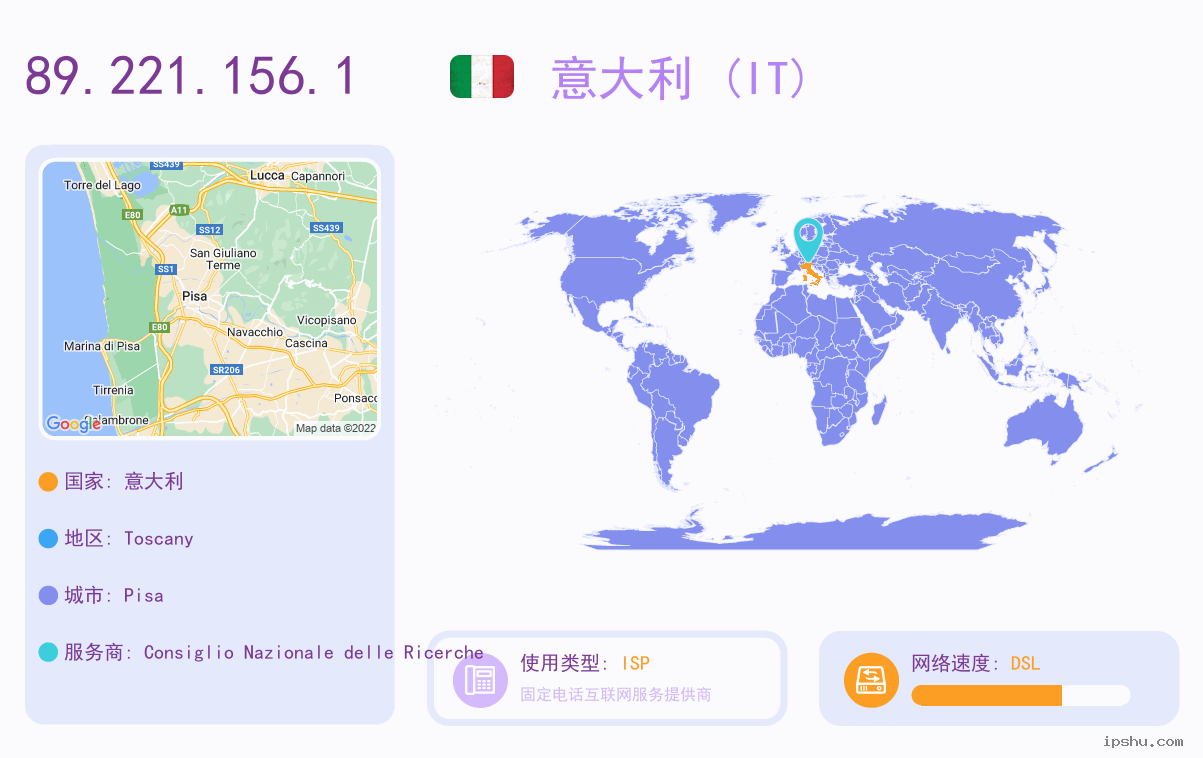The width and height of the screenshot is (1203, 758).
Task: Click Cascina label on the map
Action: [306, 343]
